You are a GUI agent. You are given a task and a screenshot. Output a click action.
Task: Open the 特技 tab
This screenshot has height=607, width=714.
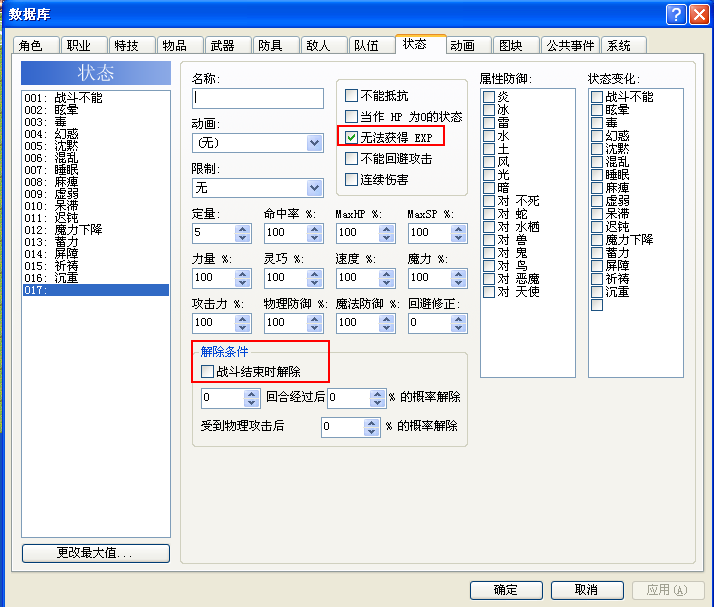click(132, 46)
